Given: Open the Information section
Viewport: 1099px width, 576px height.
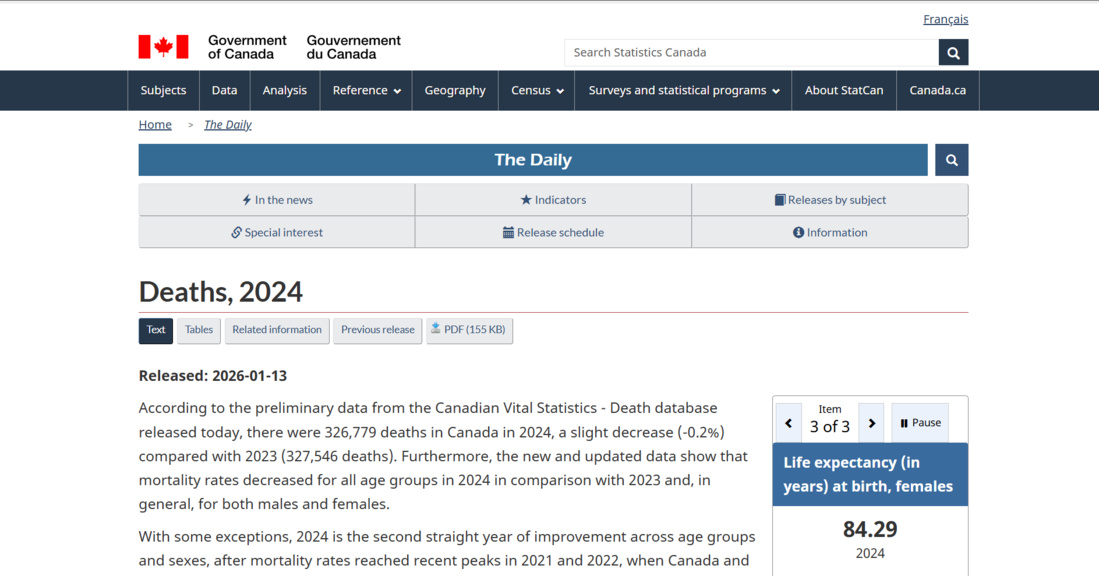Looking at the screenshot, I should tap(829, 232).
